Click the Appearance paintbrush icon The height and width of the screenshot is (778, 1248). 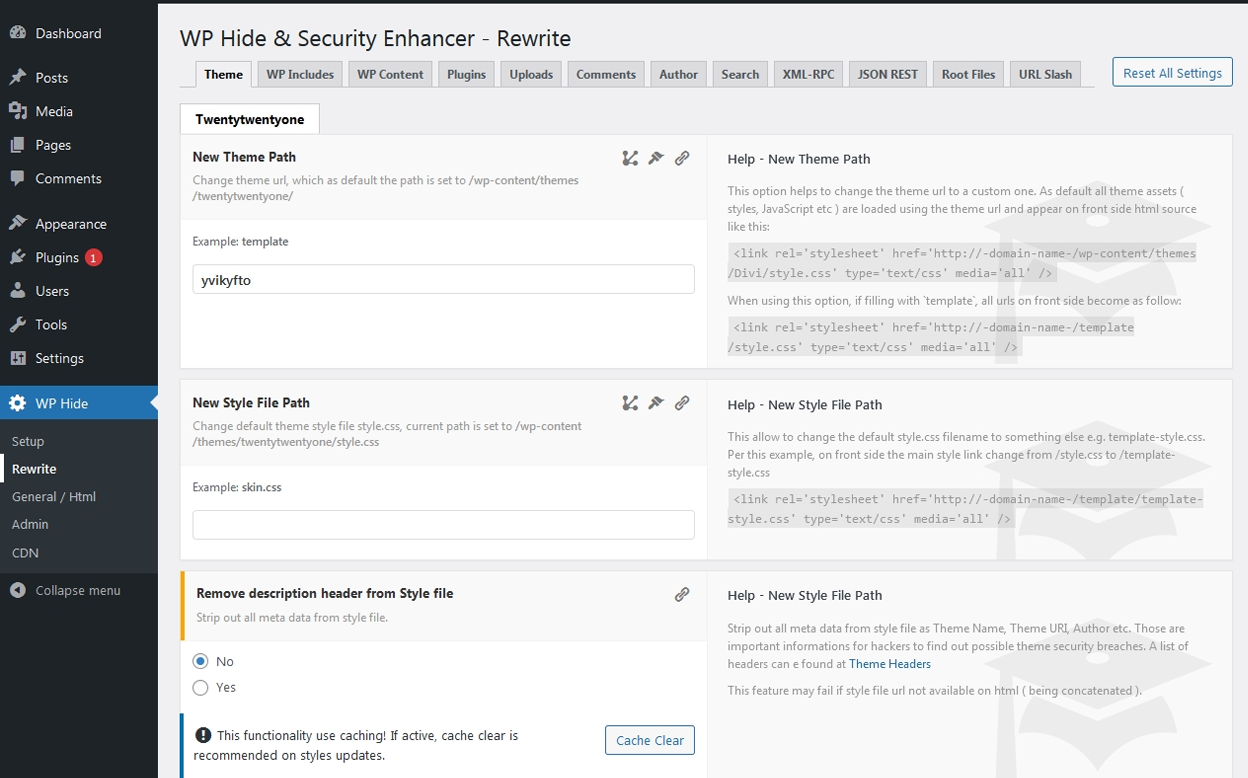[x=18, y=224]
